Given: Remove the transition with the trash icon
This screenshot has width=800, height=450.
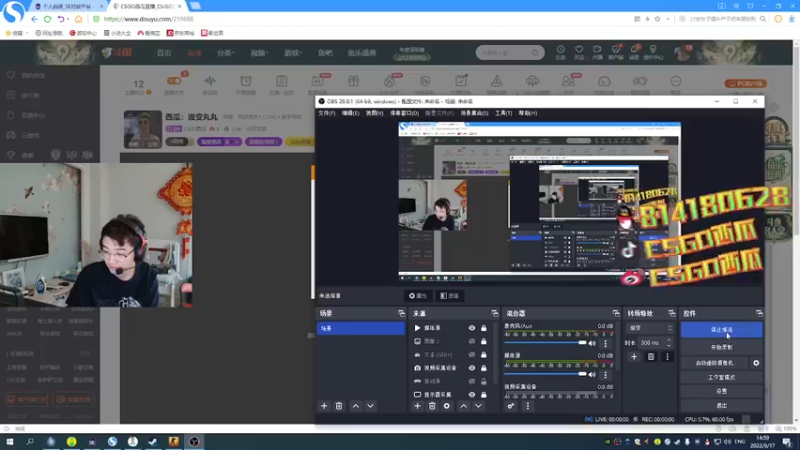Looking at the screenshot, I should [x=651, y=357].
